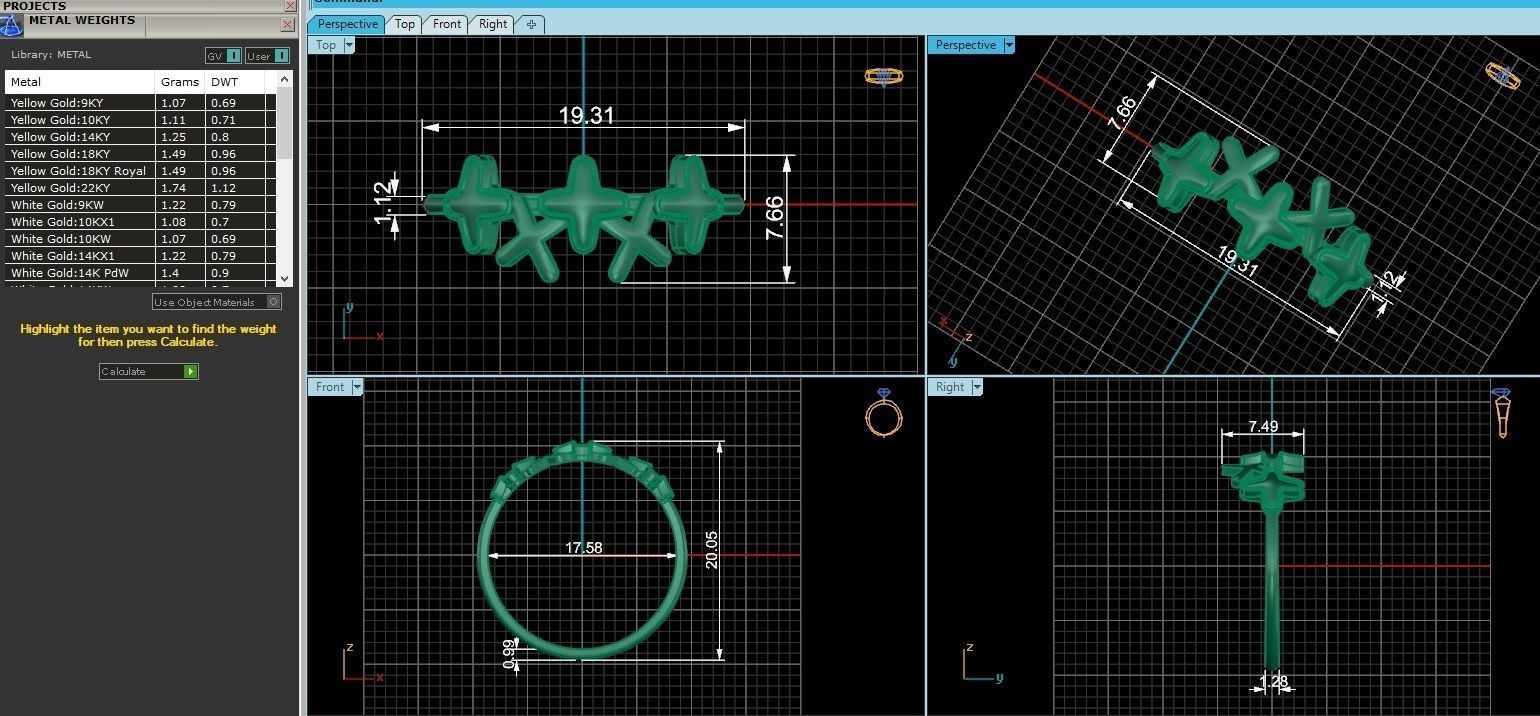Click the Perspective viewport title label
This screenshot has width=1540, height=716.
(x=966, y=45)
